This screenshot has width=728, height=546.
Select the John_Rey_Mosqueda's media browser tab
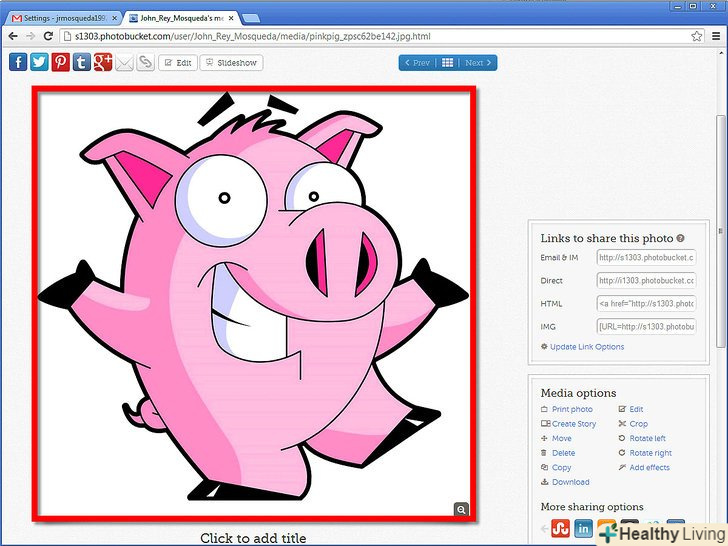point(180,18)
